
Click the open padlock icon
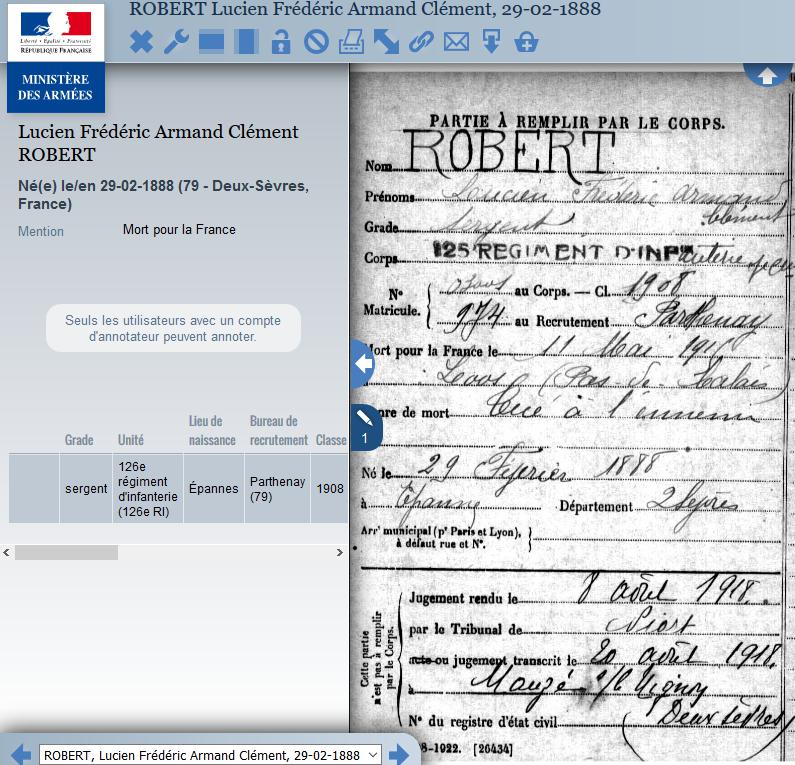pyautogui.click(x=281, y=42)
